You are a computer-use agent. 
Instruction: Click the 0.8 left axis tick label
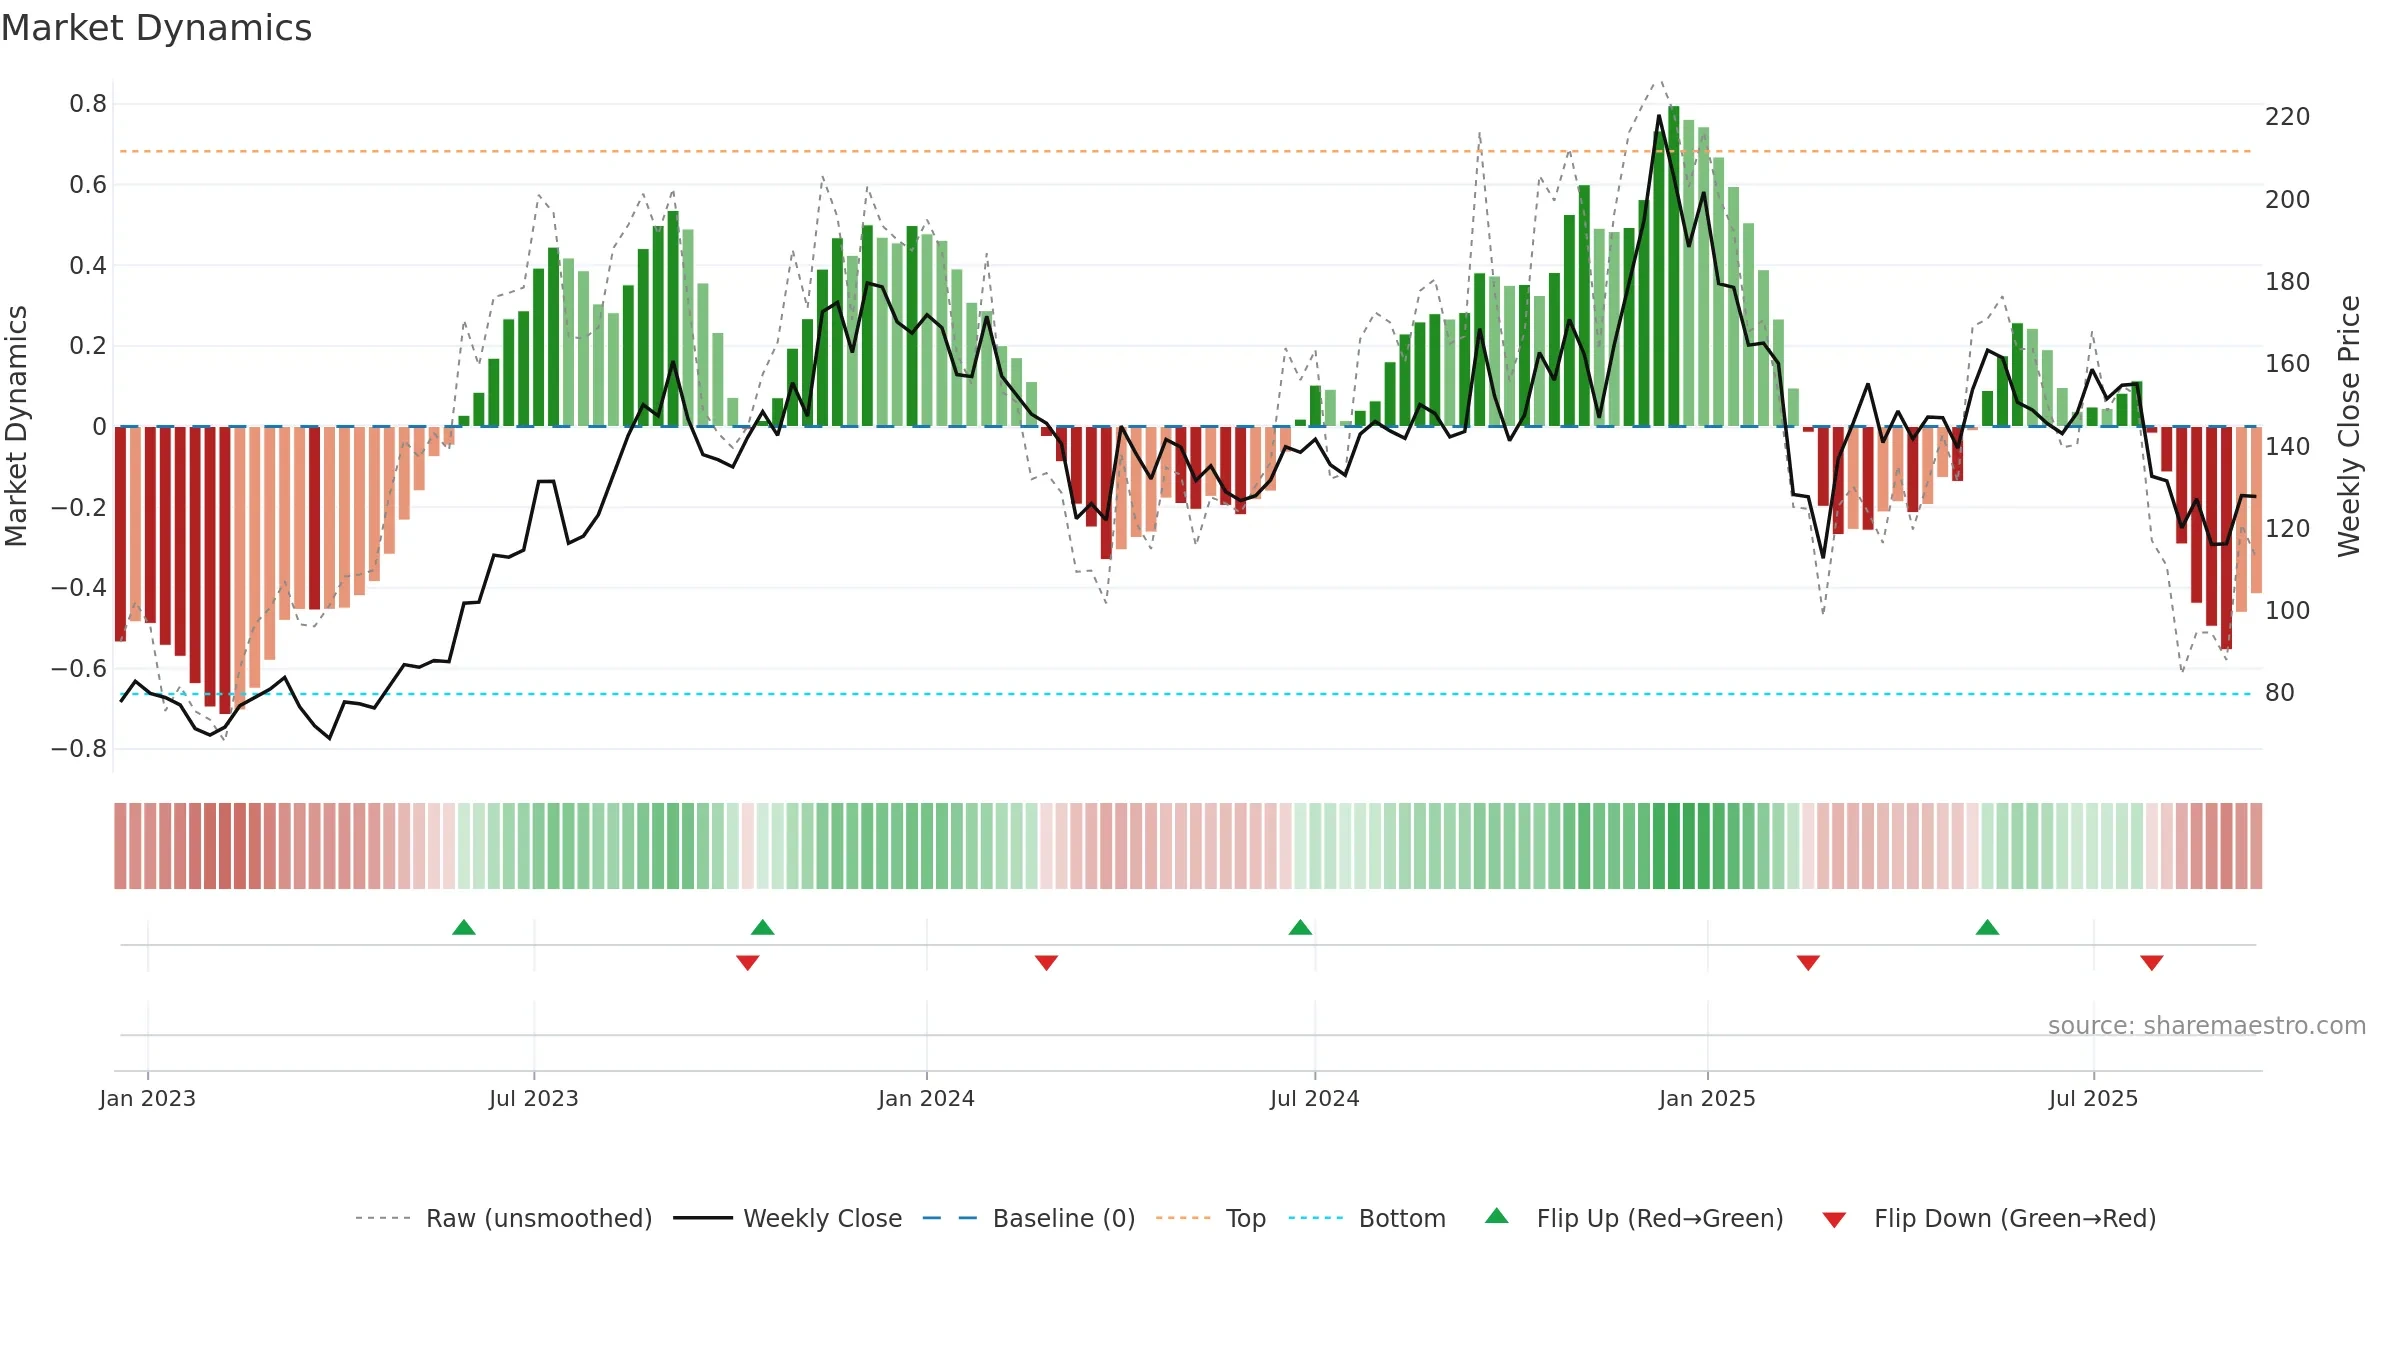coord(88,104)
